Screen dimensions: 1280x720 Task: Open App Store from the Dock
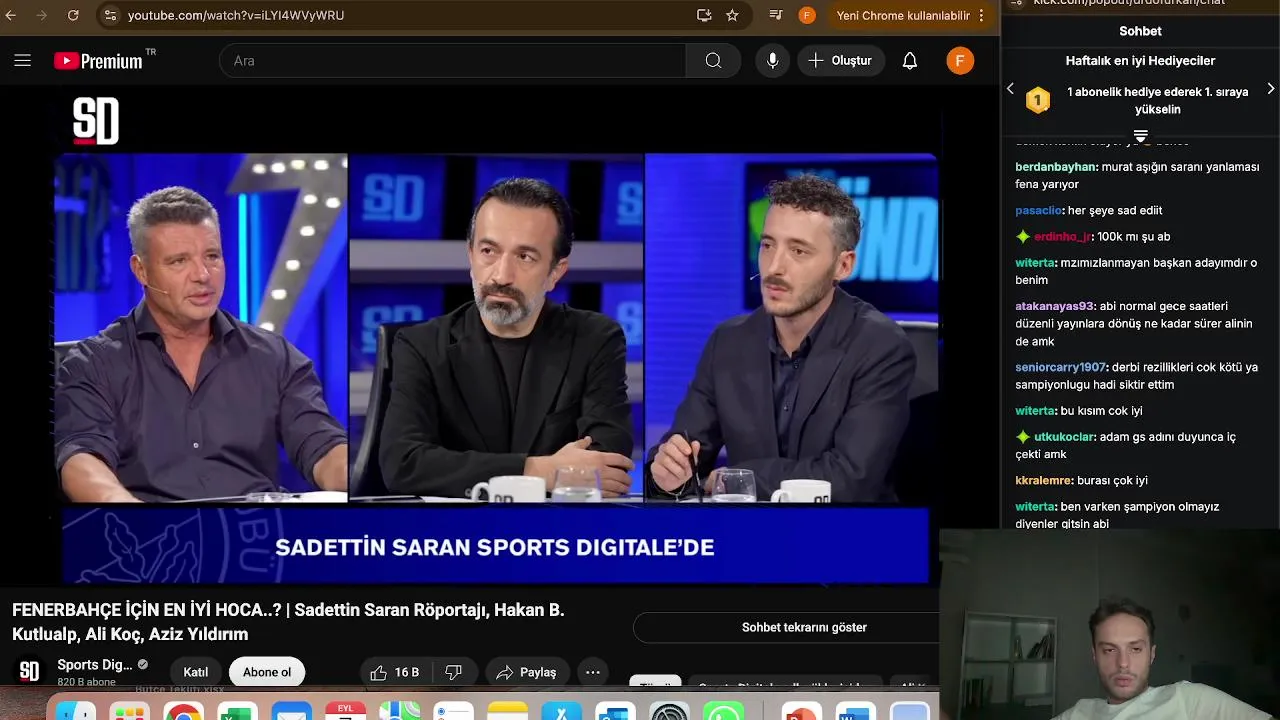561,712
